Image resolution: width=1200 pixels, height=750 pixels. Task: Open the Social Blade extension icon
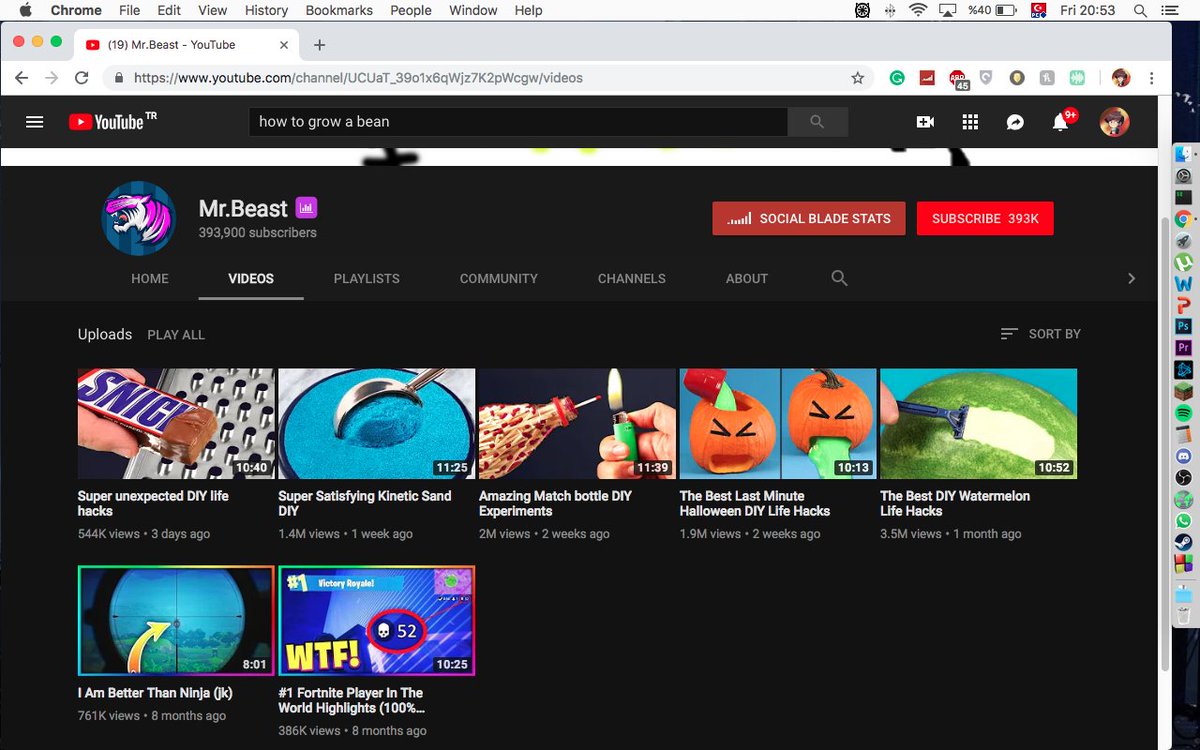(x=927, y=78)
